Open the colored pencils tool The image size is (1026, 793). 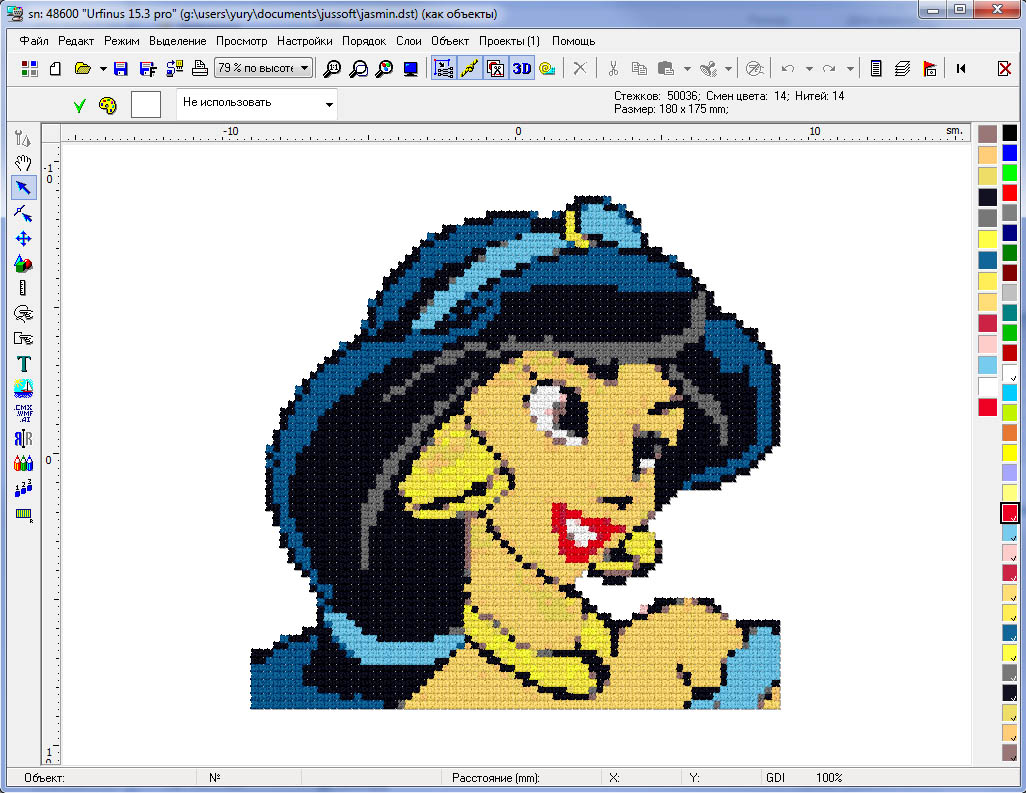pyautogui.click(x=23, y=463)
